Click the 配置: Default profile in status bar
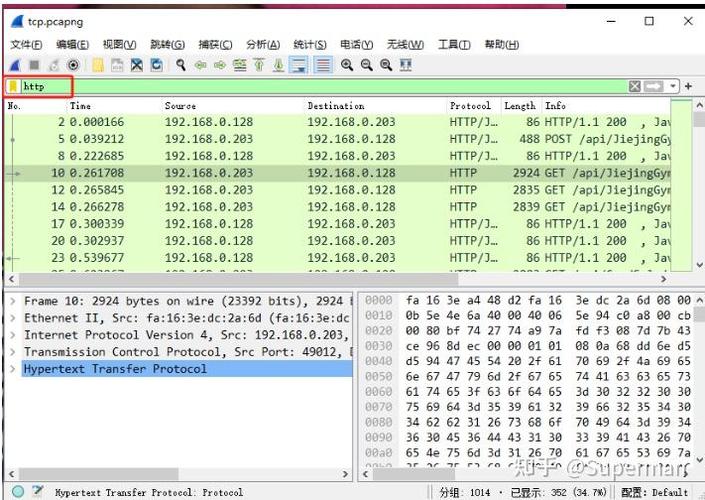Viewport: 705px width, 500px height. point(654,492)
